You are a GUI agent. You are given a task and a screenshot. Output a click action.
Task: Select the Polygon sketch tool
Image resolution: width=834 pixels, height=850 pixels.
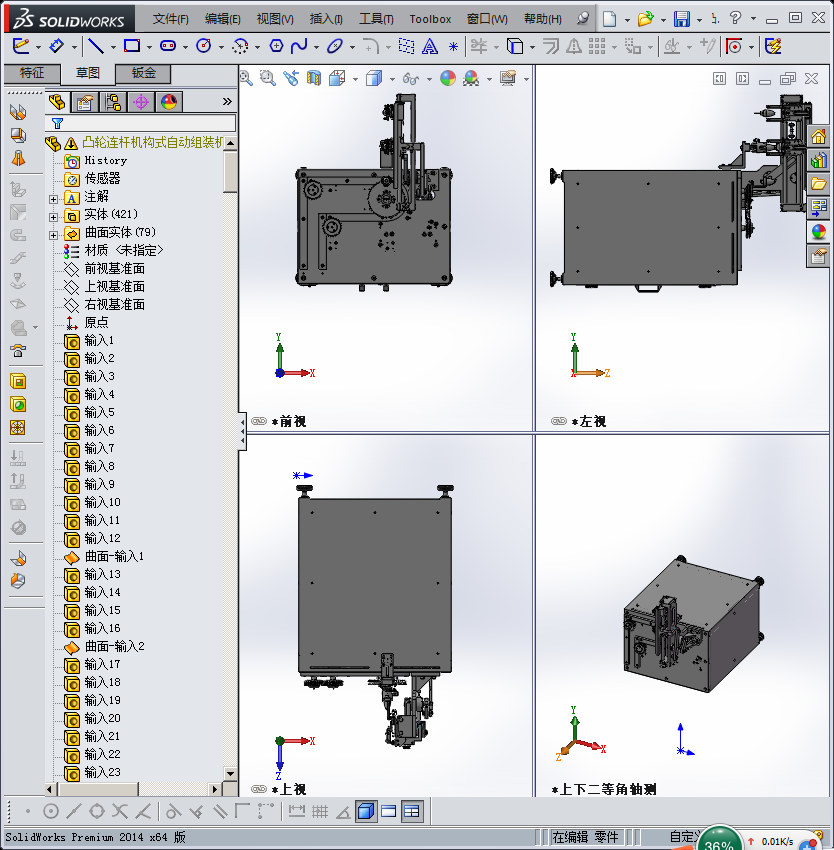pos(276,46)
